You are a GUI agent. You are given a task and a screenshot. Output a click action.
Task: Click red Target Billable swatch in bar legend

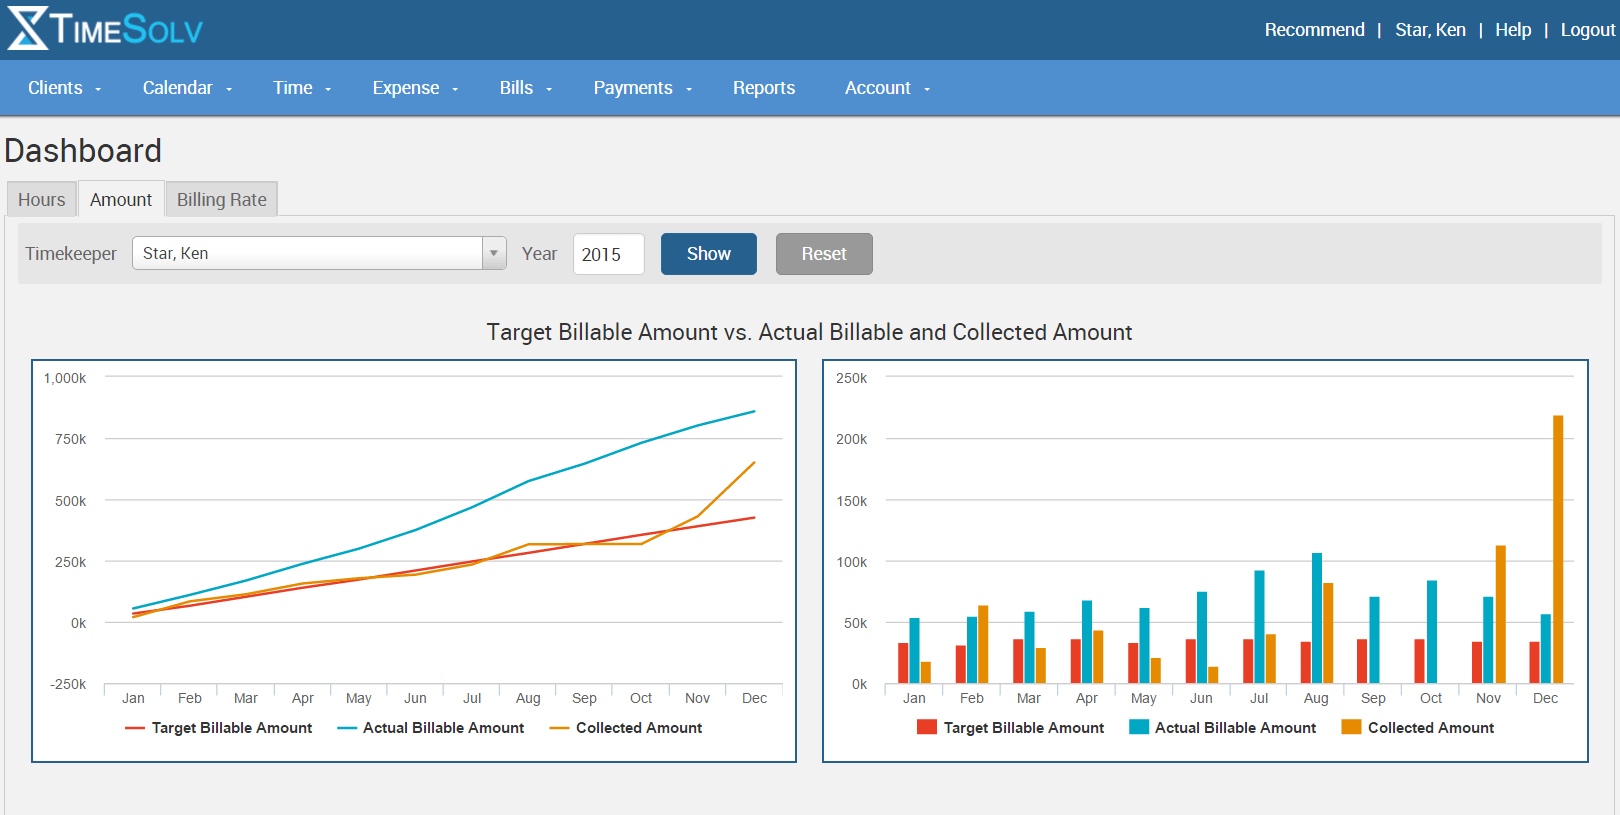tap(926, 727)
